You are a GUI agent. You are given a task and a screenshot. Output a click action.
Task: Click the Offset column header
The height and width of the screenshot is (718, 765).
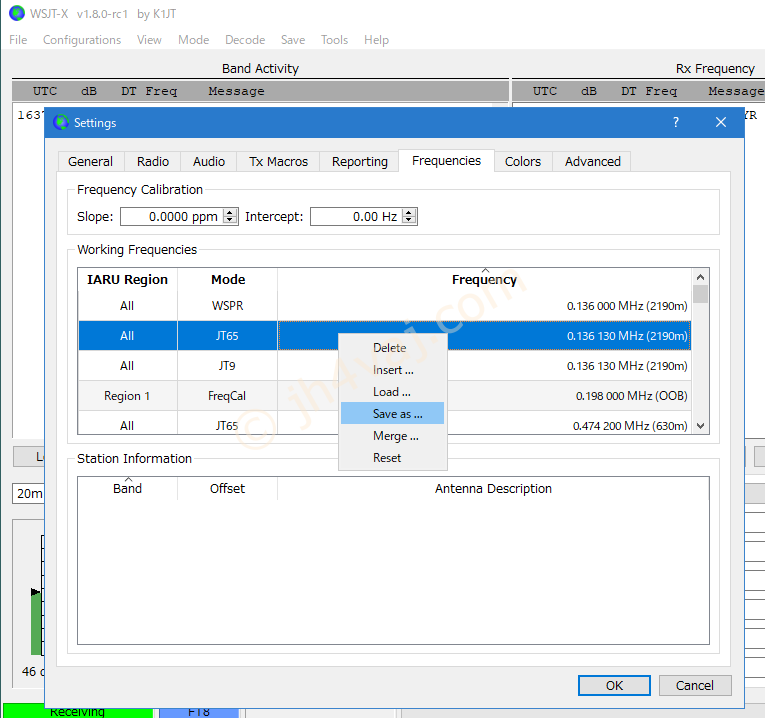(x=227, y=488)
